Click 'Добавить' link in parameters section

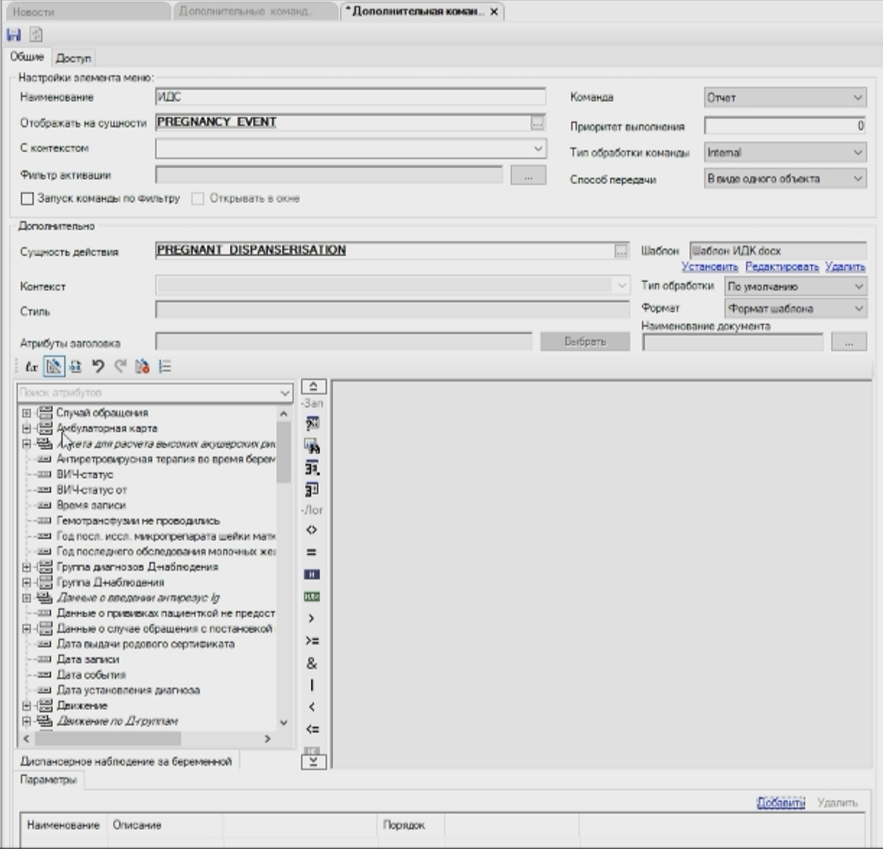click(x=780, y=802)
